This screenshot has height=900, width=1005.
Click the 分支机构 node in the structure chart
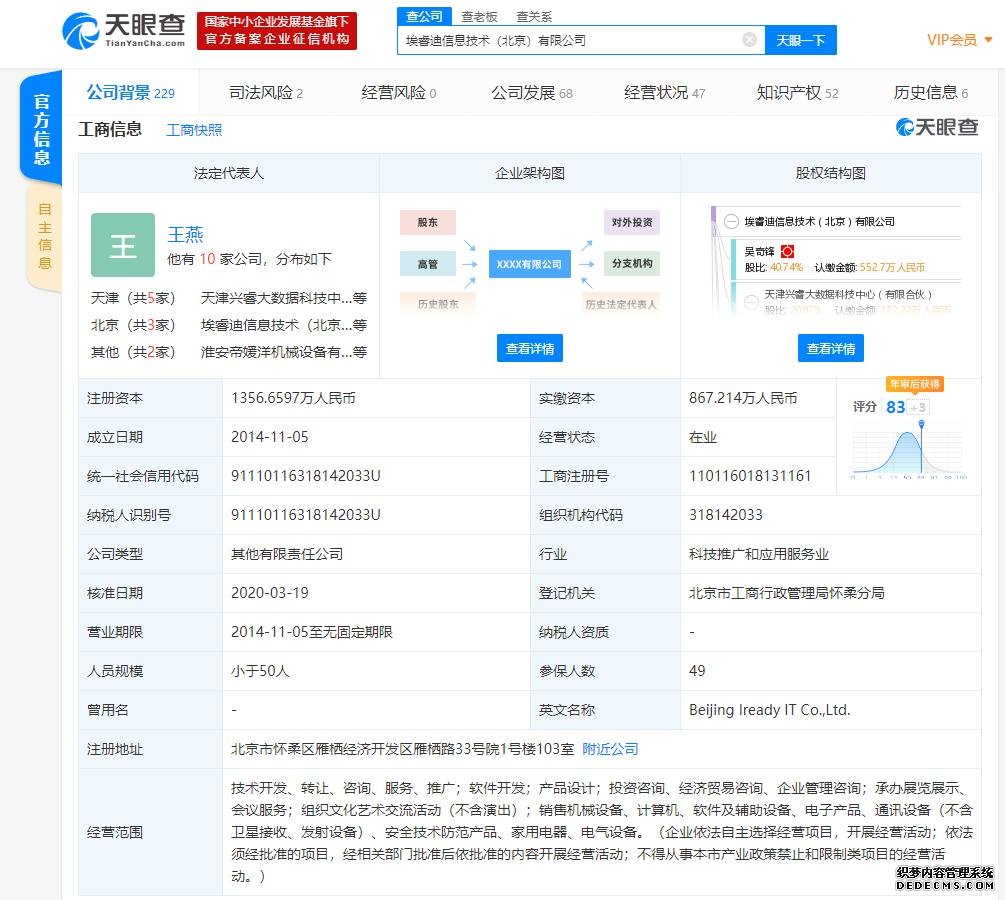pos(632,263)
